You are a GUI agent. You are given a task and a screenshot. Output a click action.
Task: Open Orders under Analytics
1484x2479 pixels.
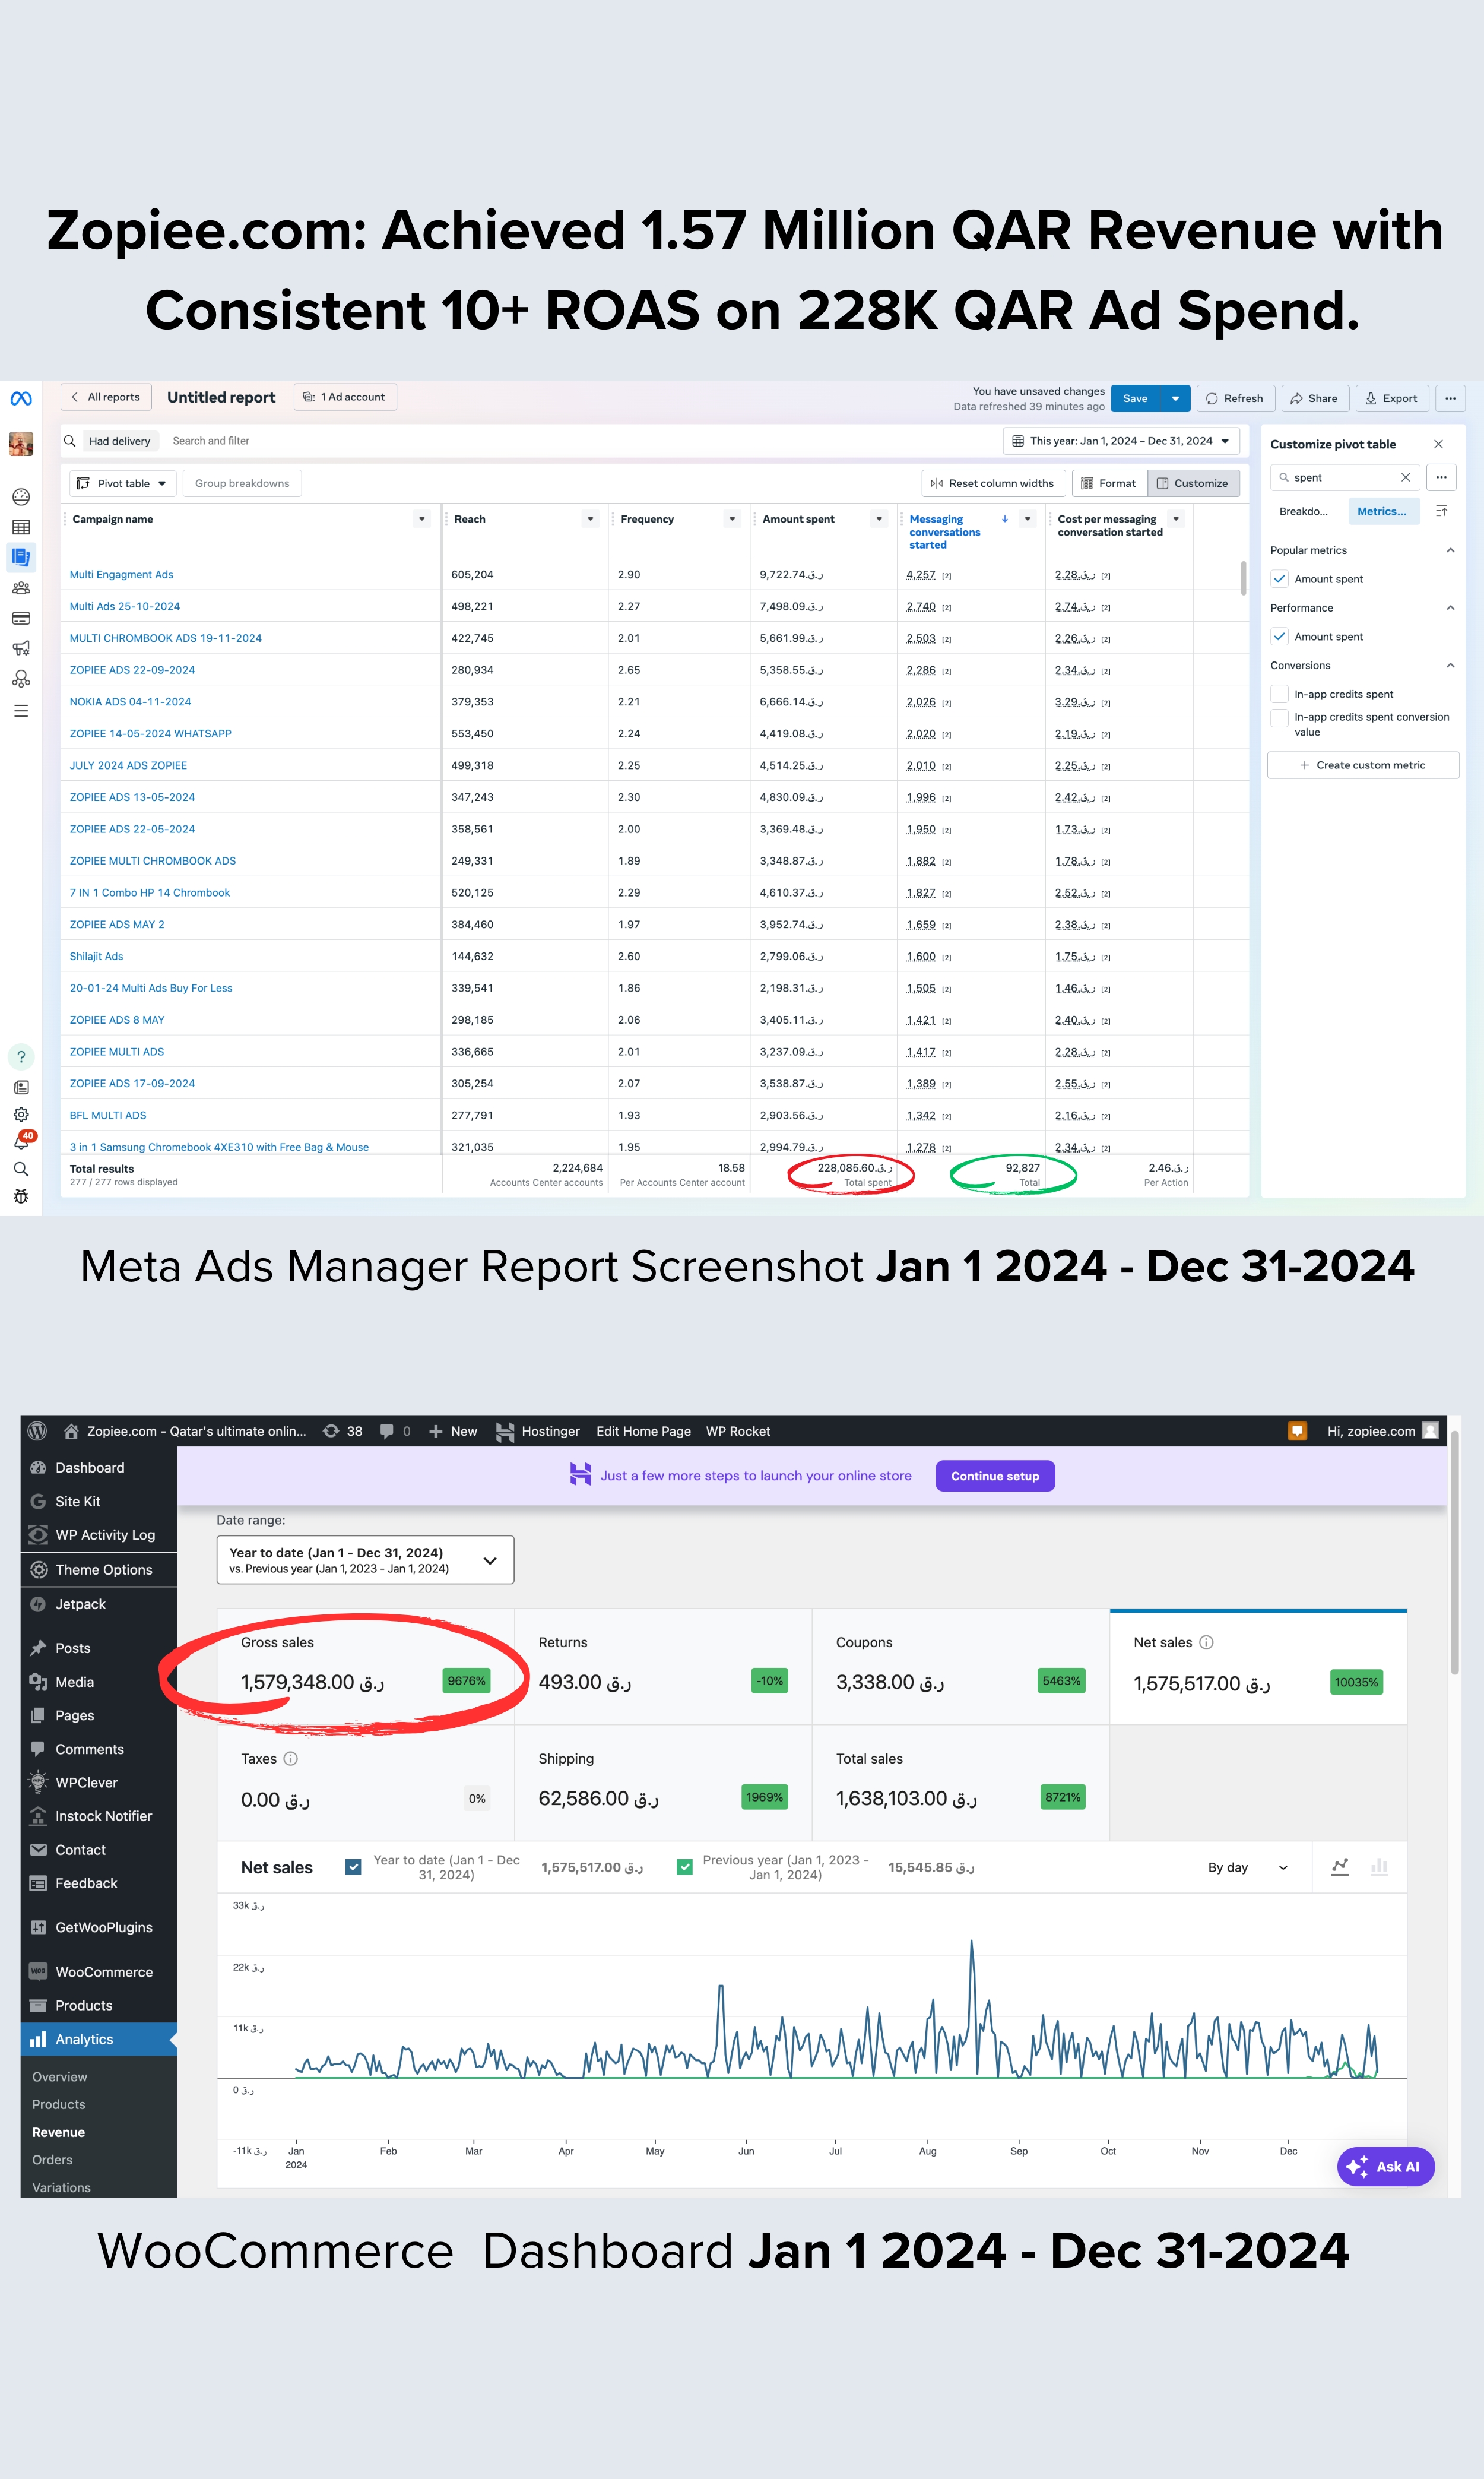pos(52,2160)
